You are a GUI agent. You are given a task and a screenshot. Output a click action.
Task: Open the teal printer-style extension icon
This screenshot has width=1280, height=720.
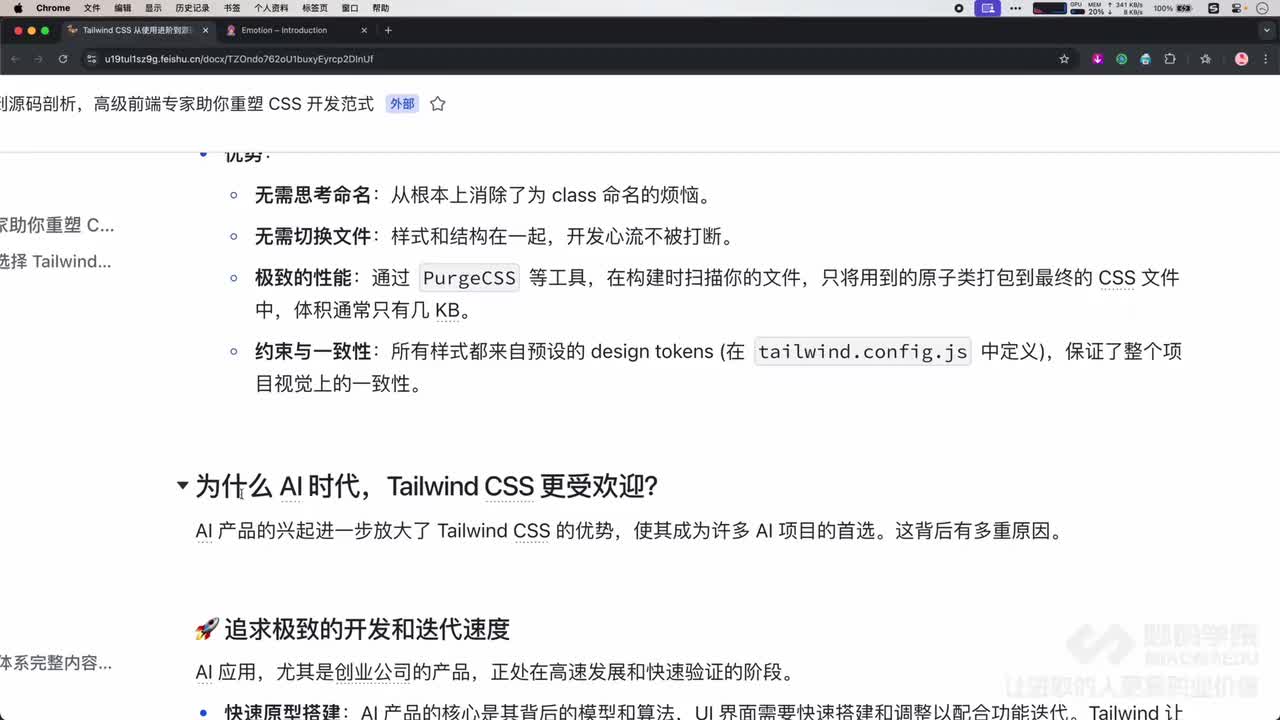click(x=1146, y=59)
